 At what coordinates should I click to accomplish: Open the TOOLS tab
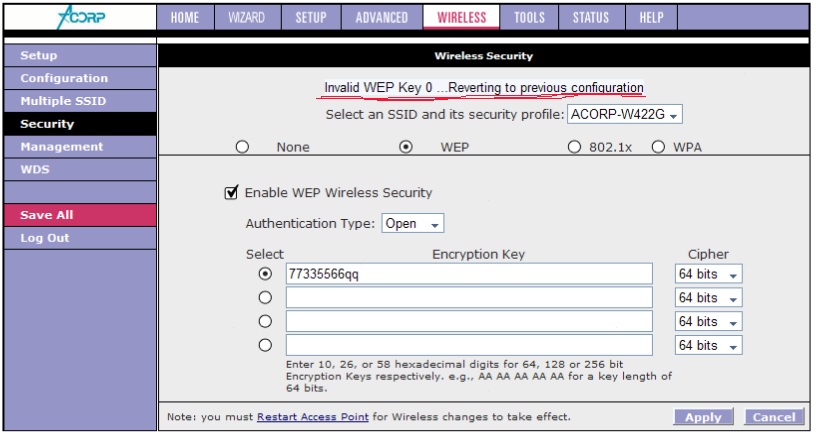(529, 17)
